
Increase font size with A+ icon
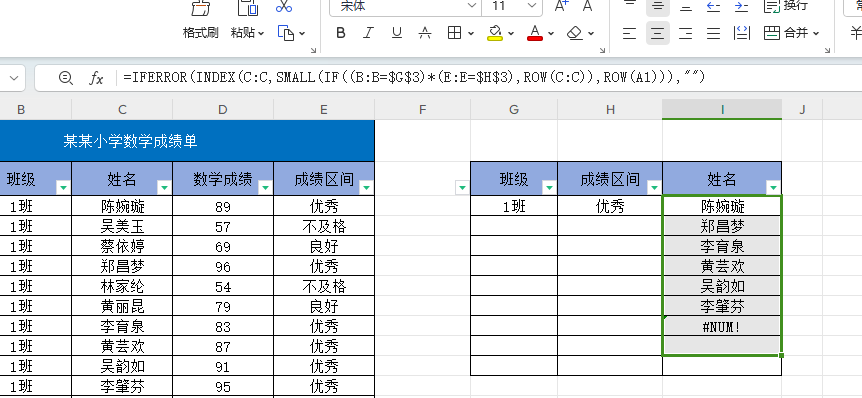coord(562,6)
